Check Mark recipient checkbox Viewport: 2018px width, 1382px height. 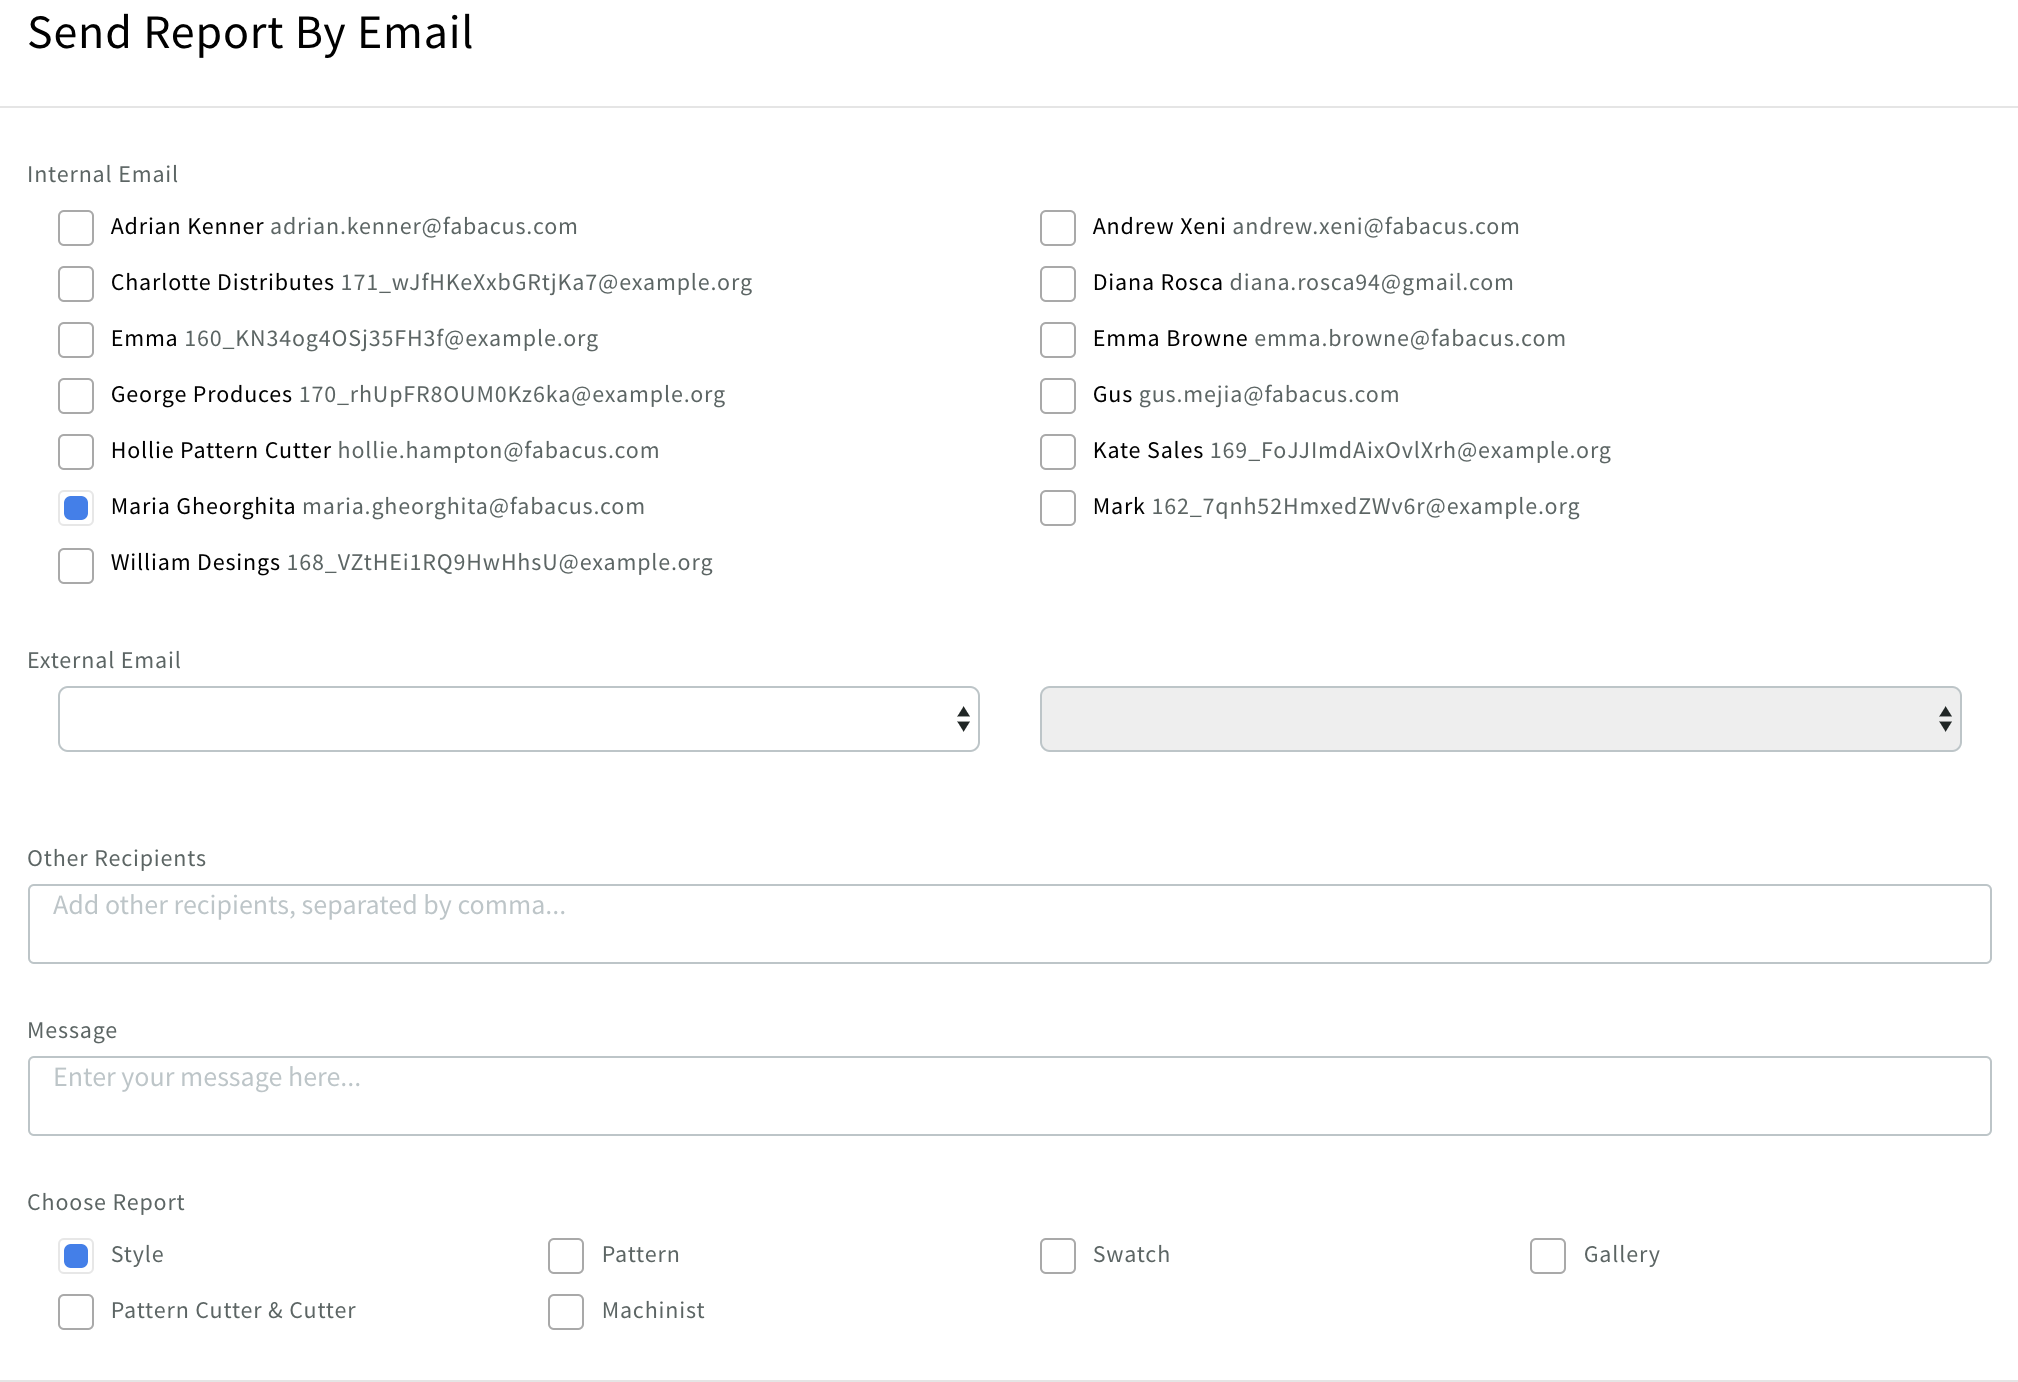coord(1057,508)
